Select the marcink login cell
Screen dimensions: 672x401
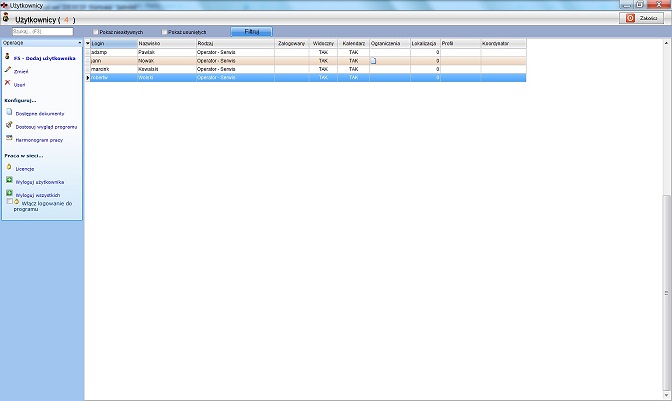pos(114,69)
